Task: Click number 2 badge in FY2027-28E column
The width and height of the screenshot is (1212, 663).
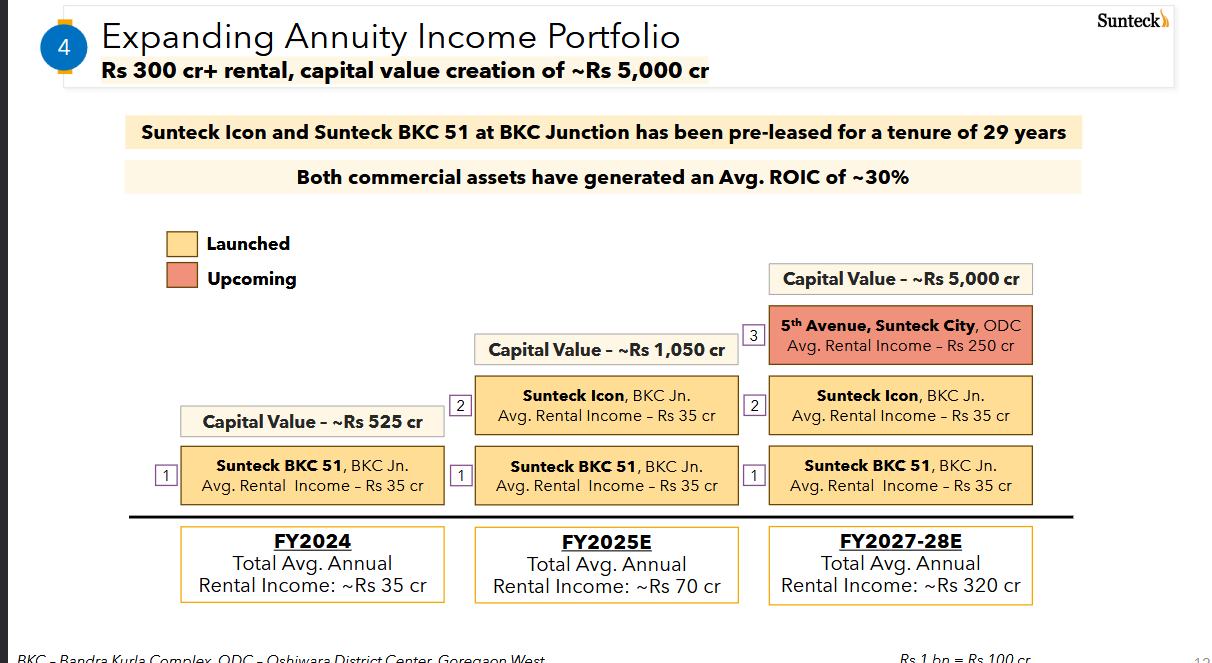Action: pyautogui.click(x=754, y=406)
